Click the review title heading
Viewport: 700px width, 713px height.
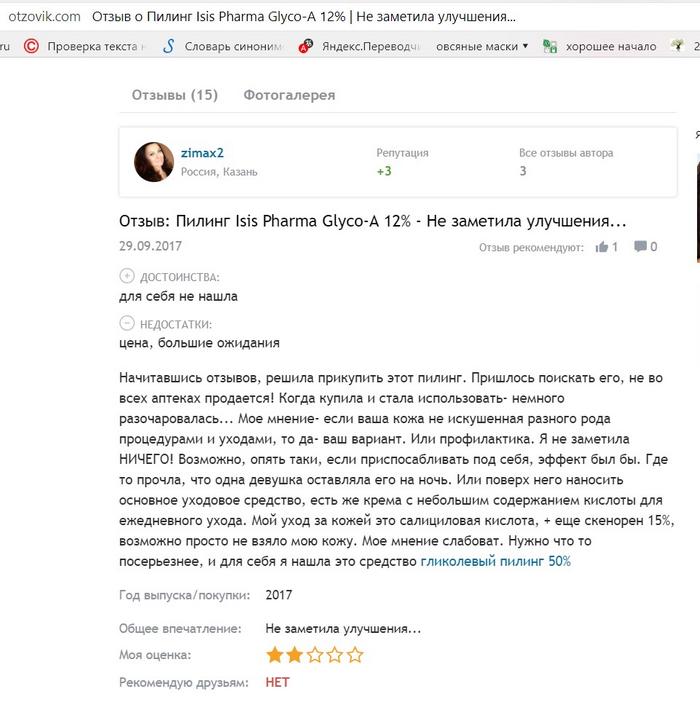click(372, 220)
